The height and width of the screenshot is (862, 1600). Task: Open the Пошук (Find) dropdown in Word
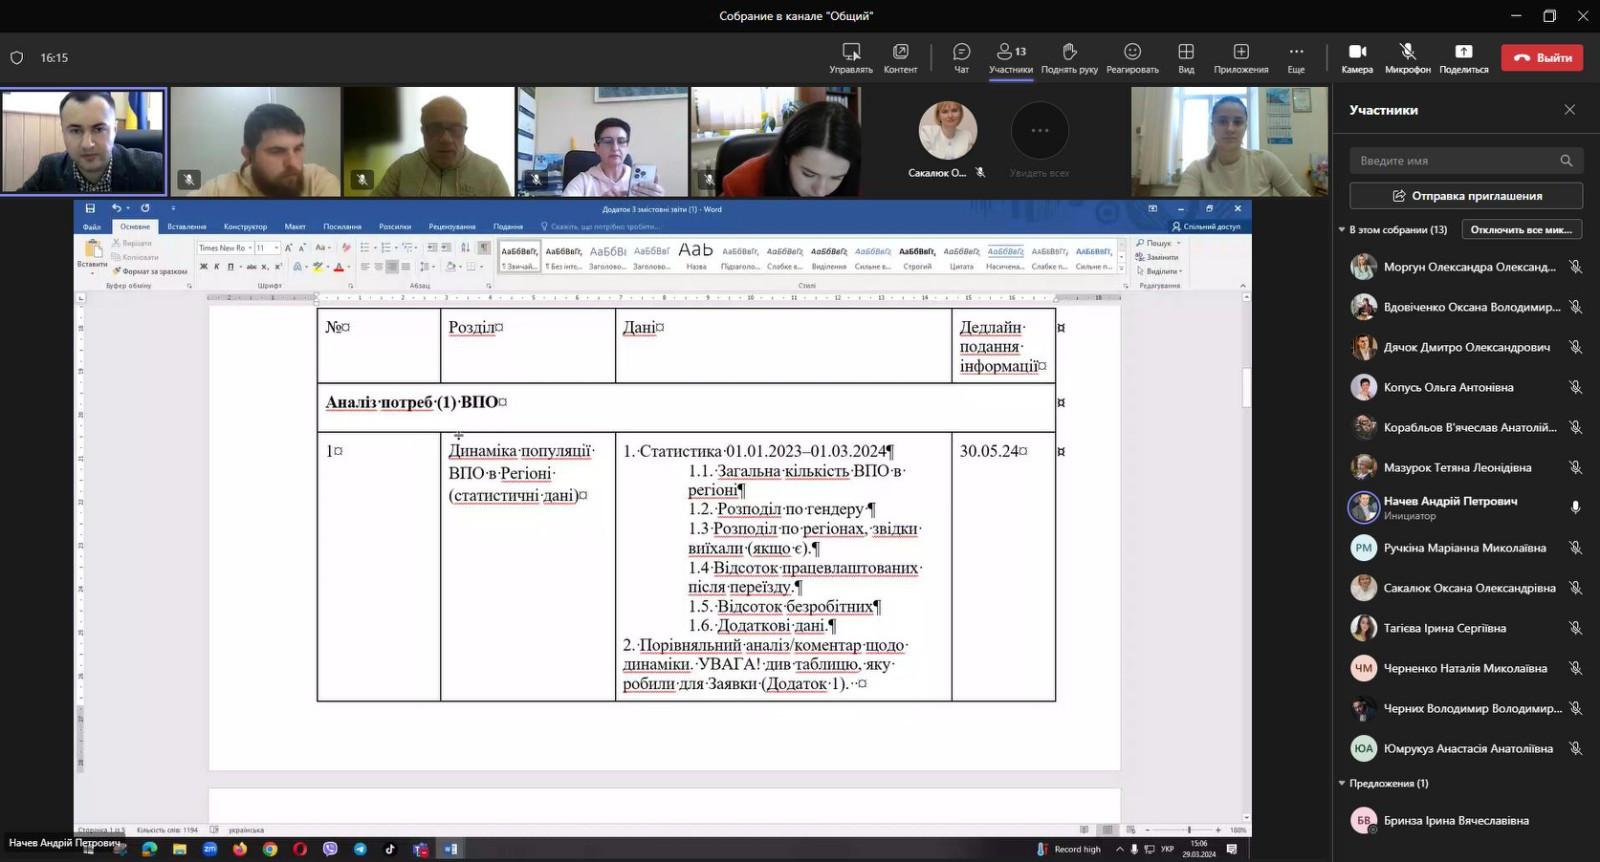pyautogui.click(x=1159, y=243)
